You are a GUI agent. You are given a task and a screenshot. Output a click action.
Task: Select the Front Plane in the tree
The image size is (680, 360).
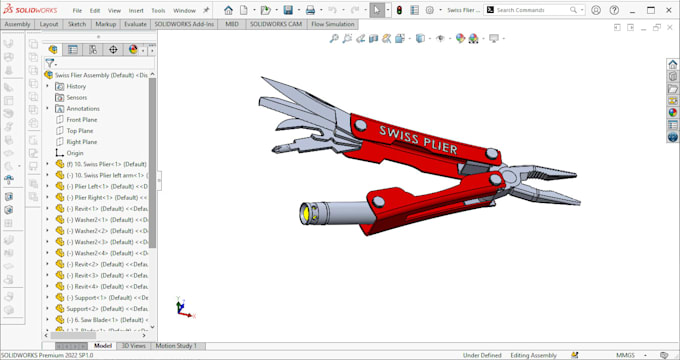click(82, 120)
